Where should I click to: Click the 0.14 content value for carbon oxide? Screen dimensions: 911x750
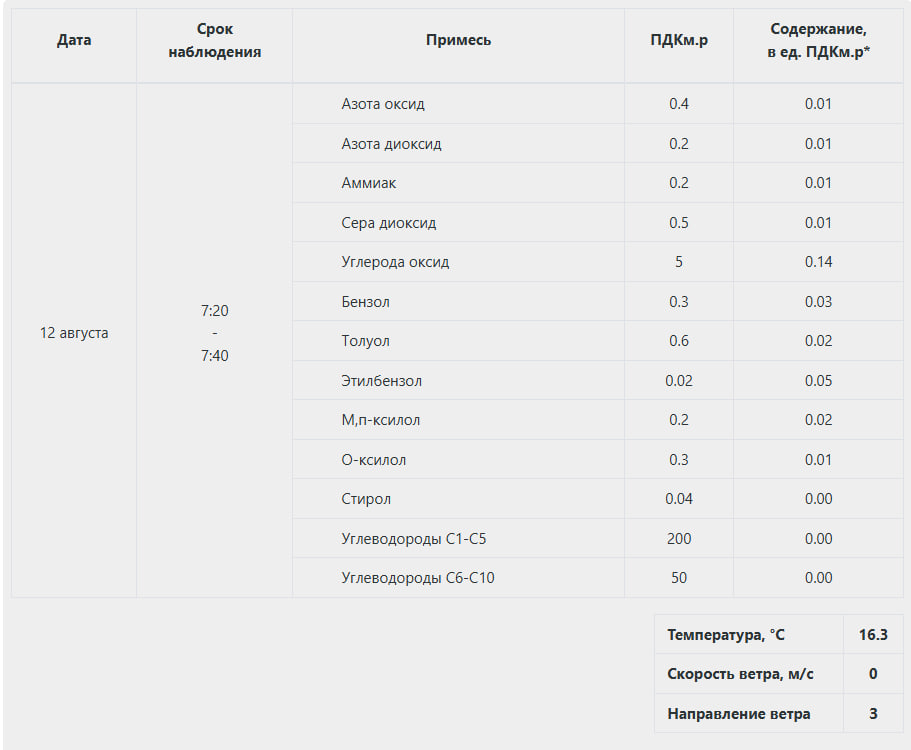818,262
